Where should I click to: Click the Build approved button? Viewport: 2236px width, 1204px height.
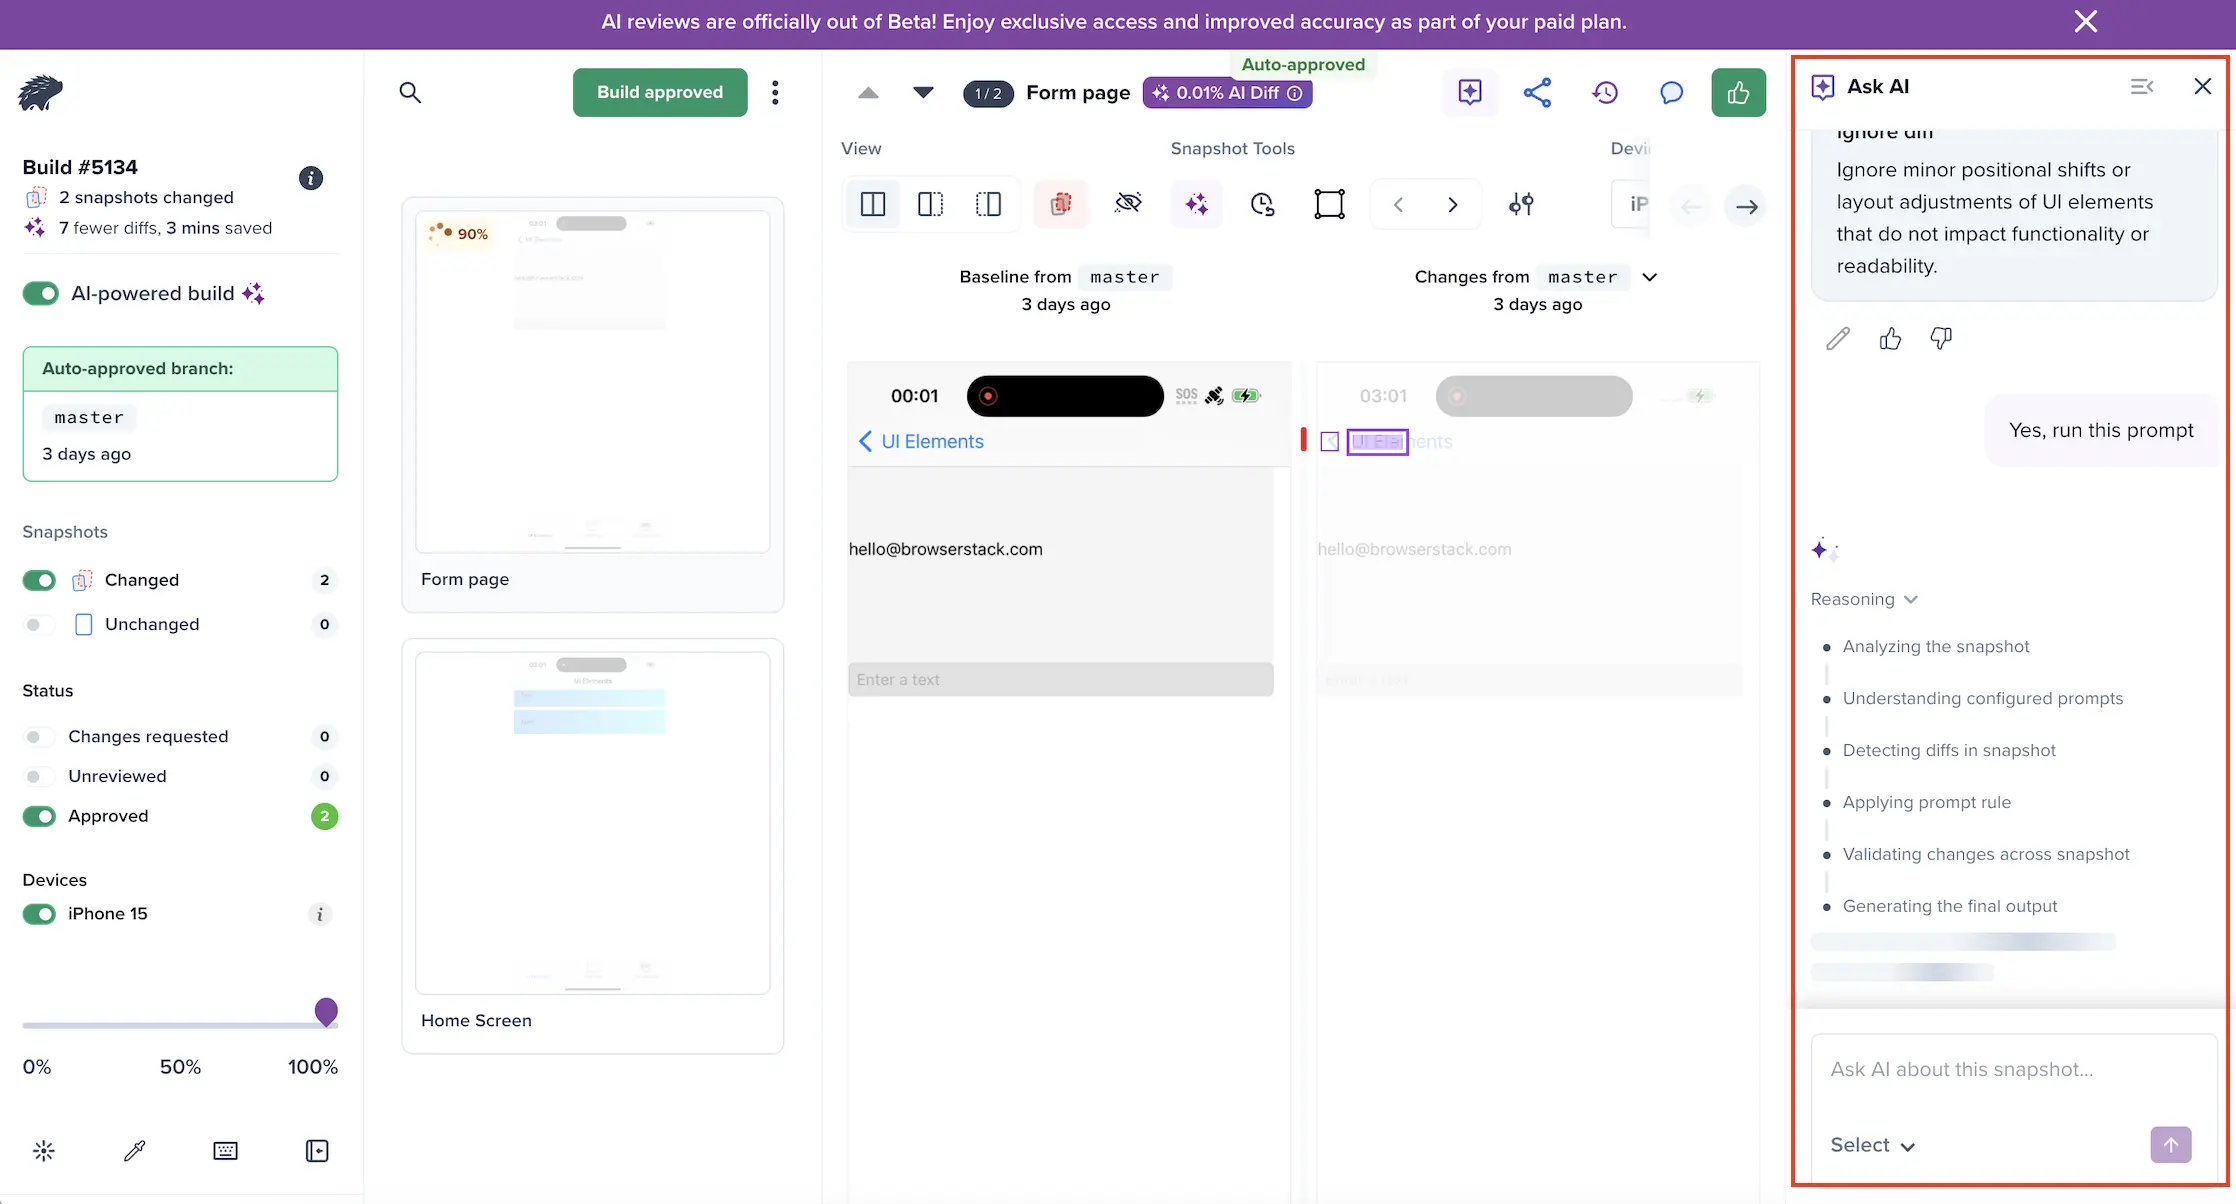[660, 92]
